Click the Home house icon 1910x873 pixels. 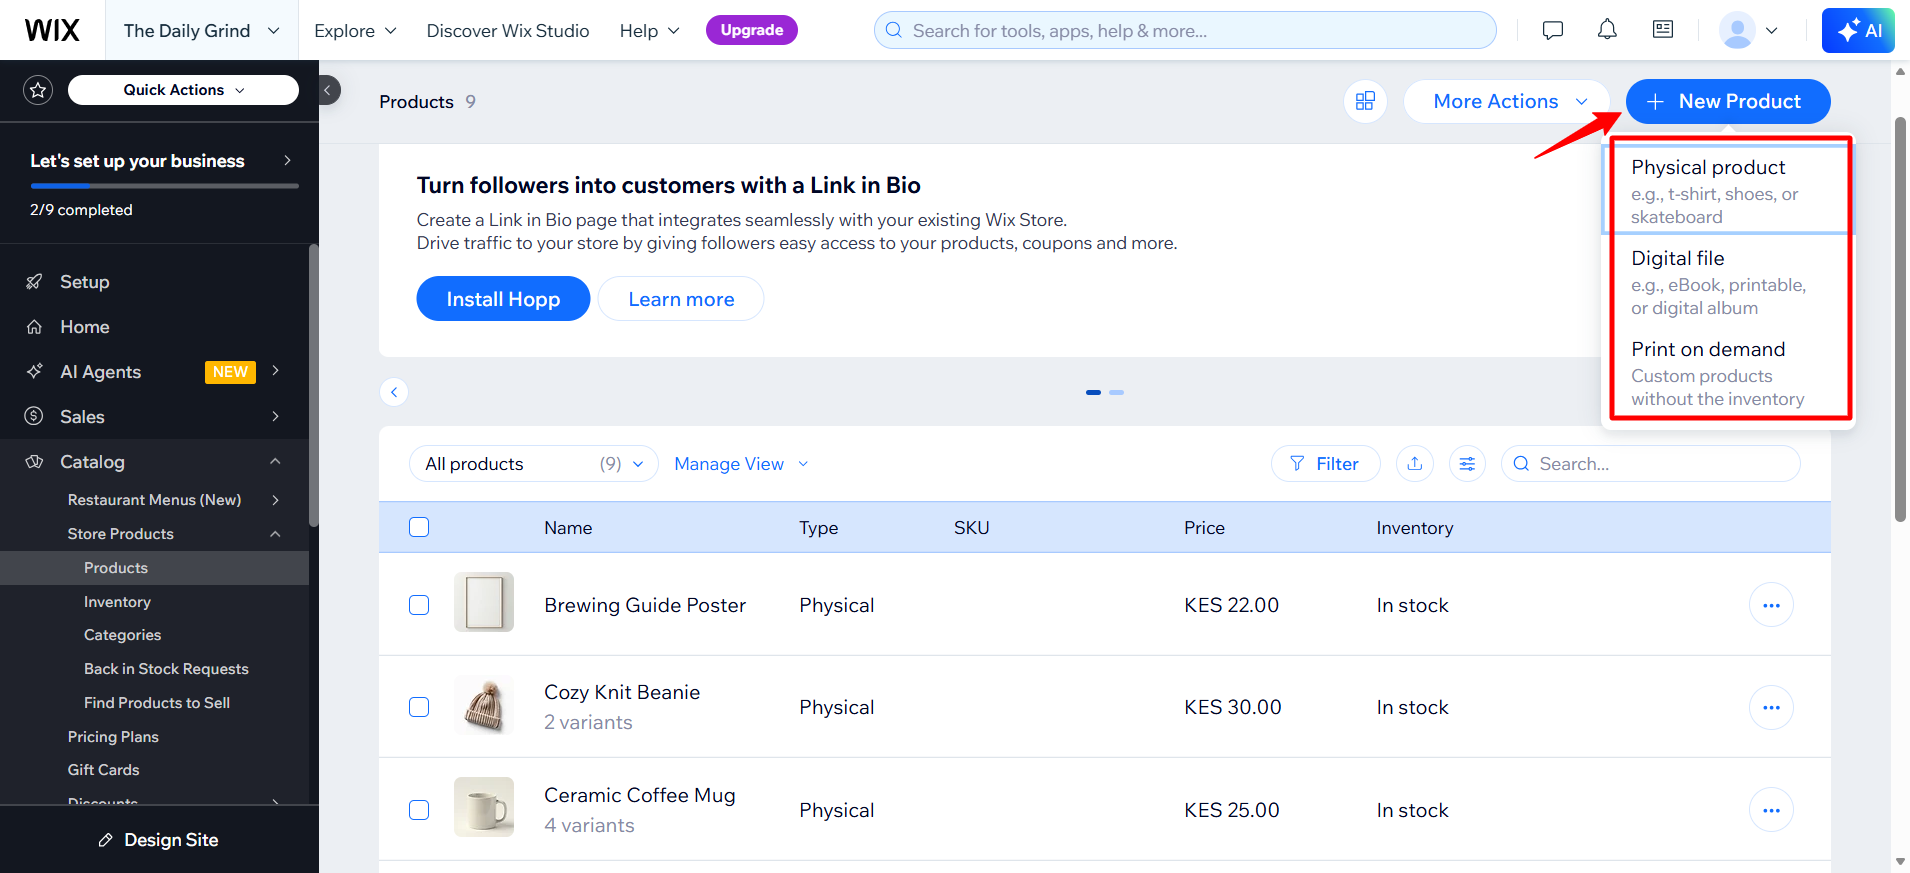coord(34,327)
